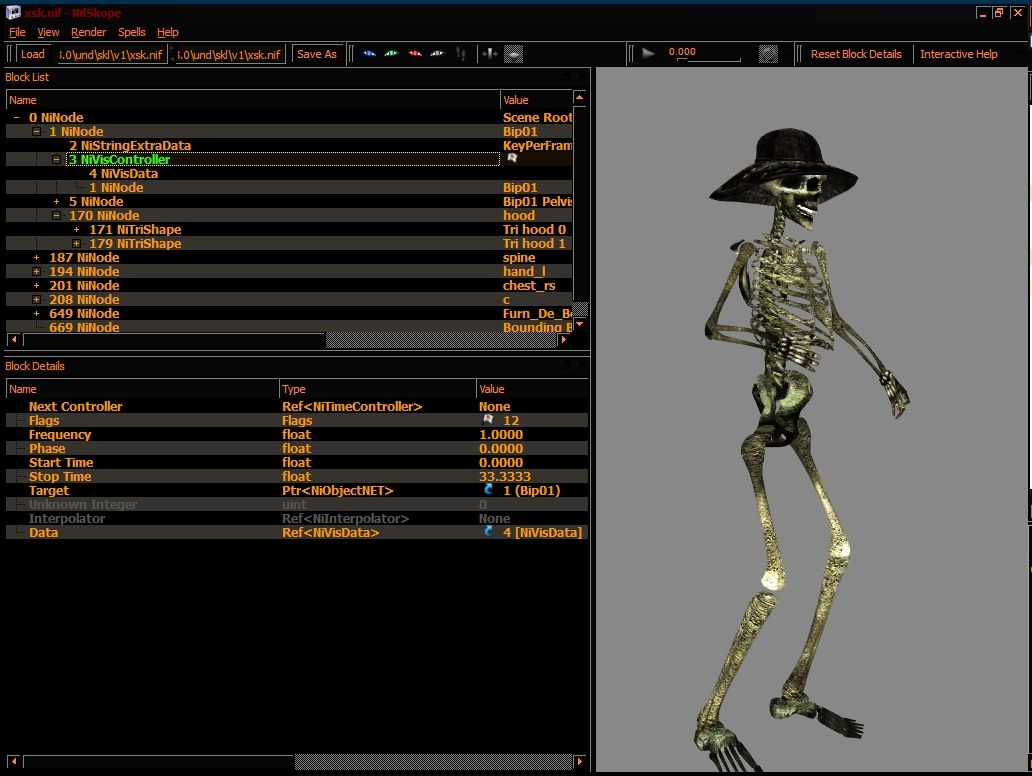
Task: Collapse the 3 NiVisController branch
Action: tap(57, 159)
